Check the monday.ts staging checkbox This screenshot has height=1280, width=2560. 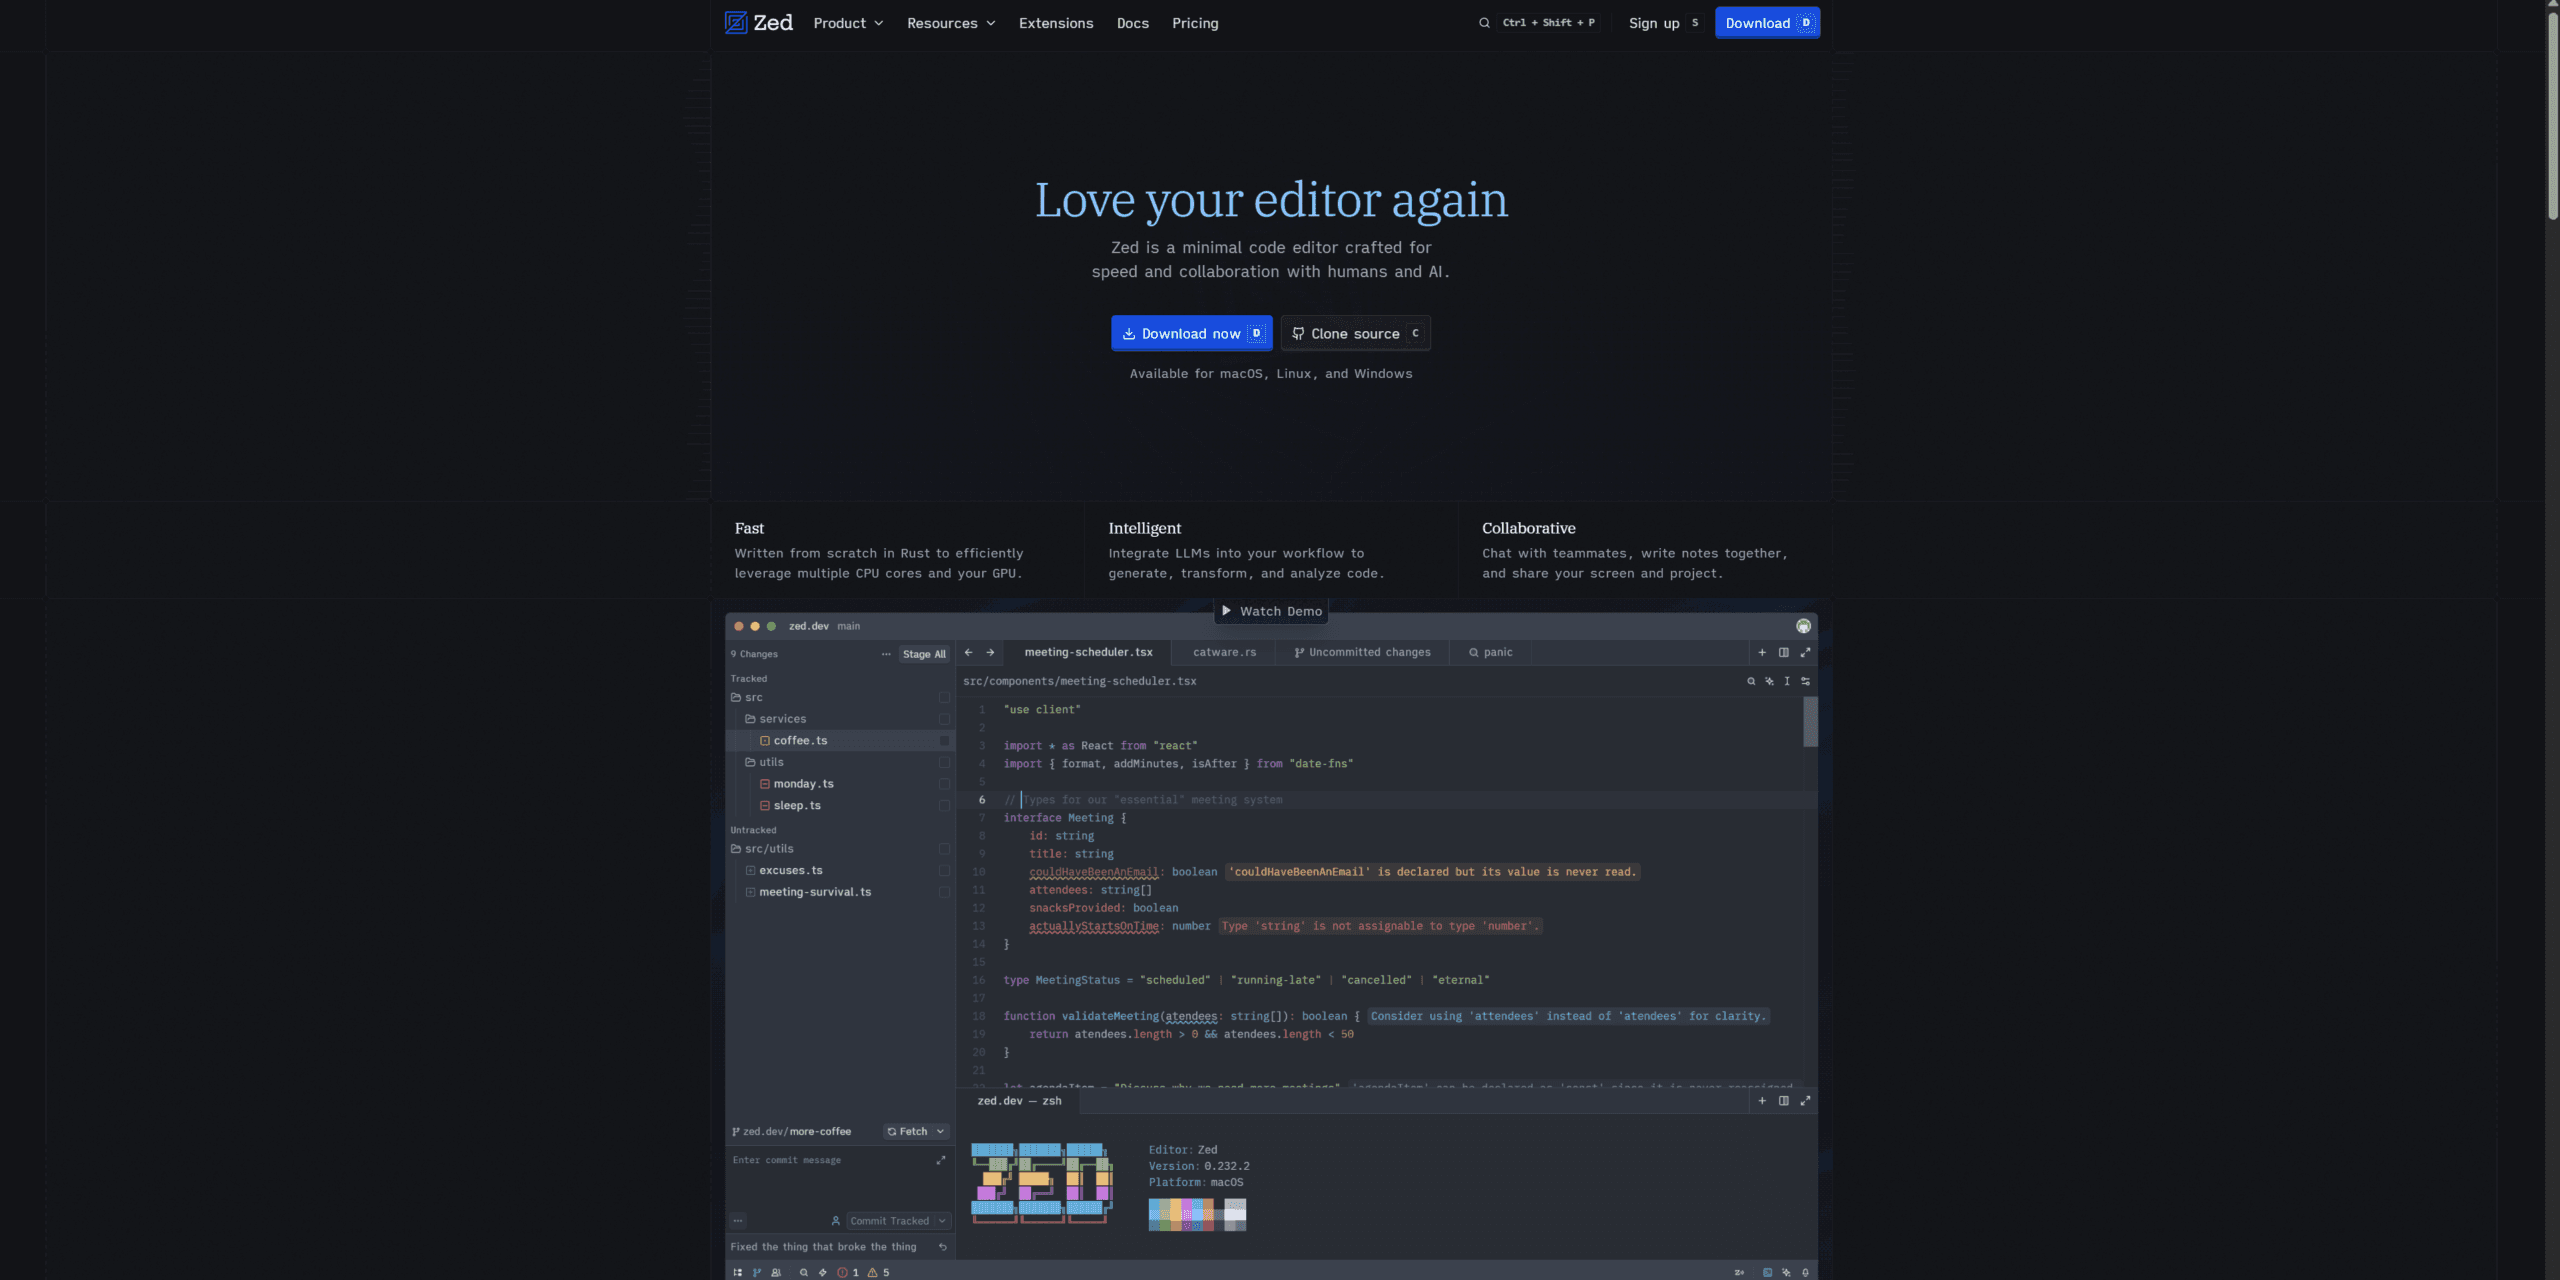point(944,783)
